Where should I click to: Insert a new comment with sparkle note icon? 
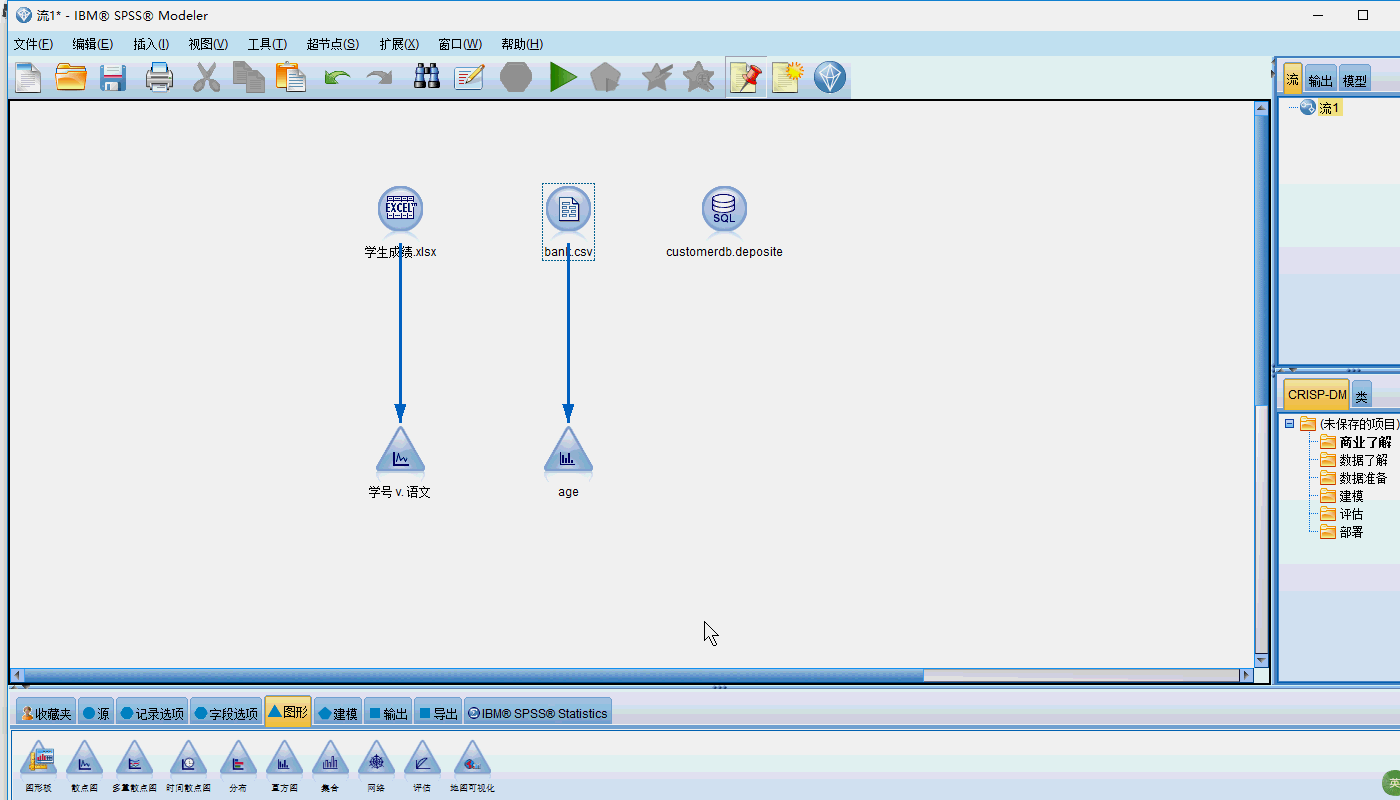point(787,77)
